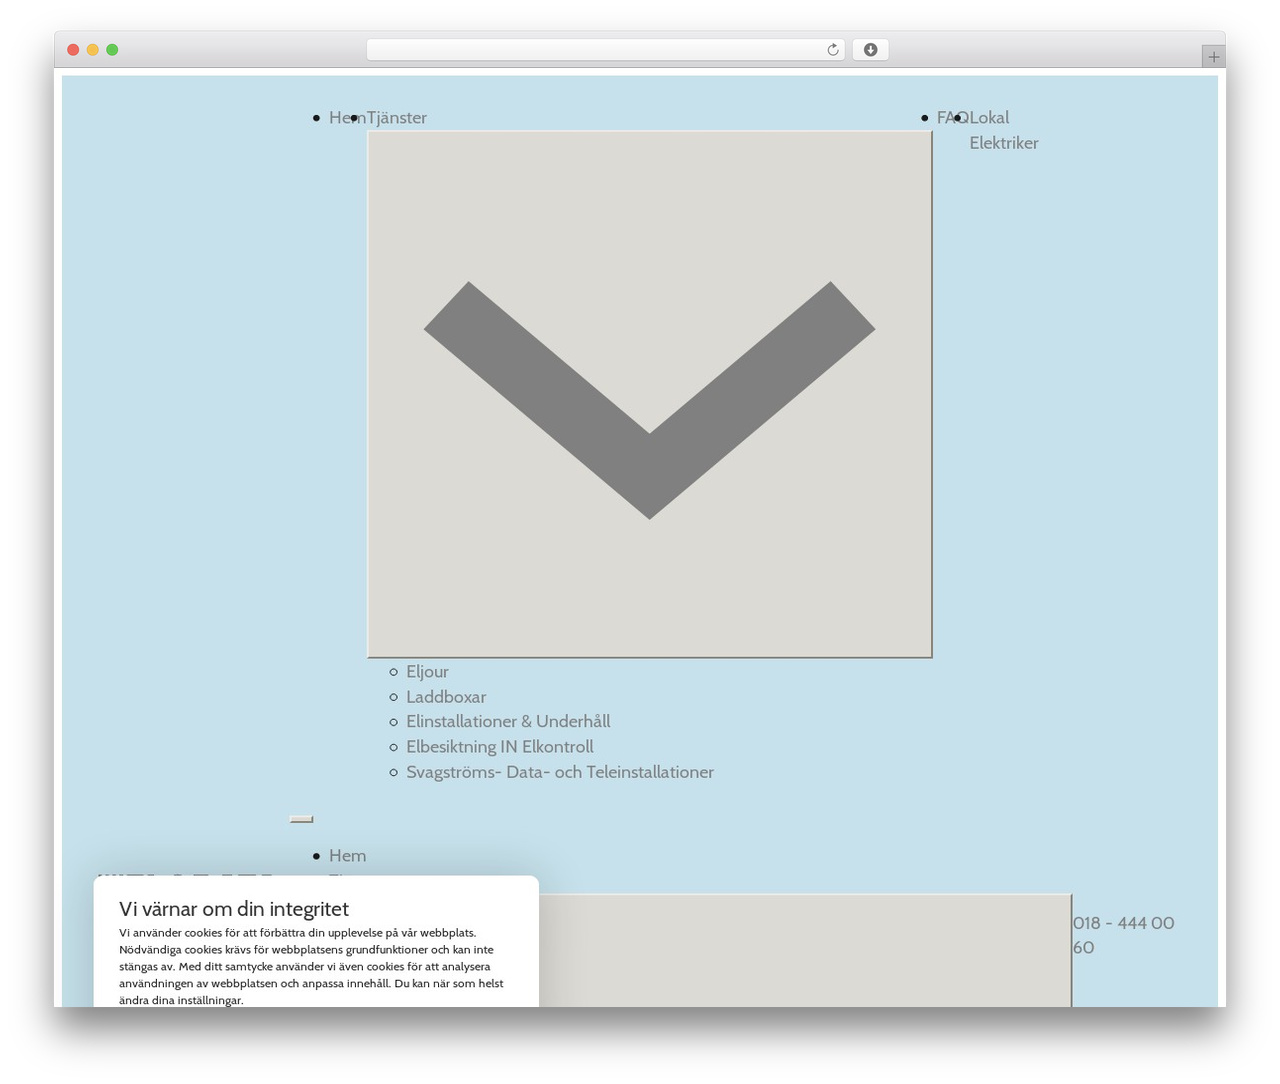Open the FAQ menu item

(x=952, y=117)
